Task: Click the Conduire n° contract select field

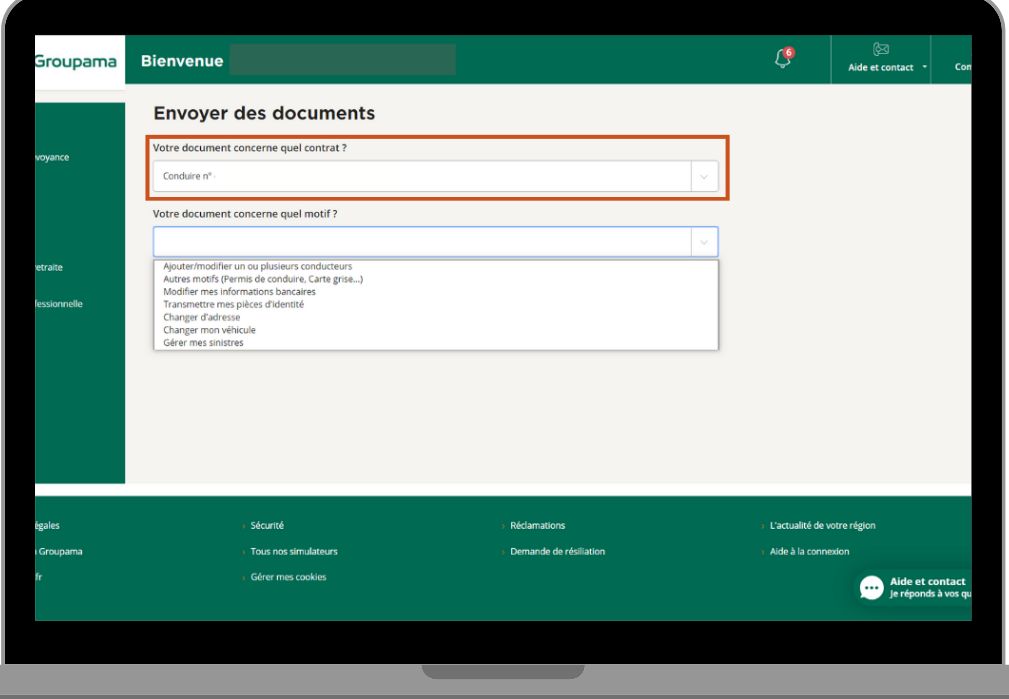Action: pos(436,176)
